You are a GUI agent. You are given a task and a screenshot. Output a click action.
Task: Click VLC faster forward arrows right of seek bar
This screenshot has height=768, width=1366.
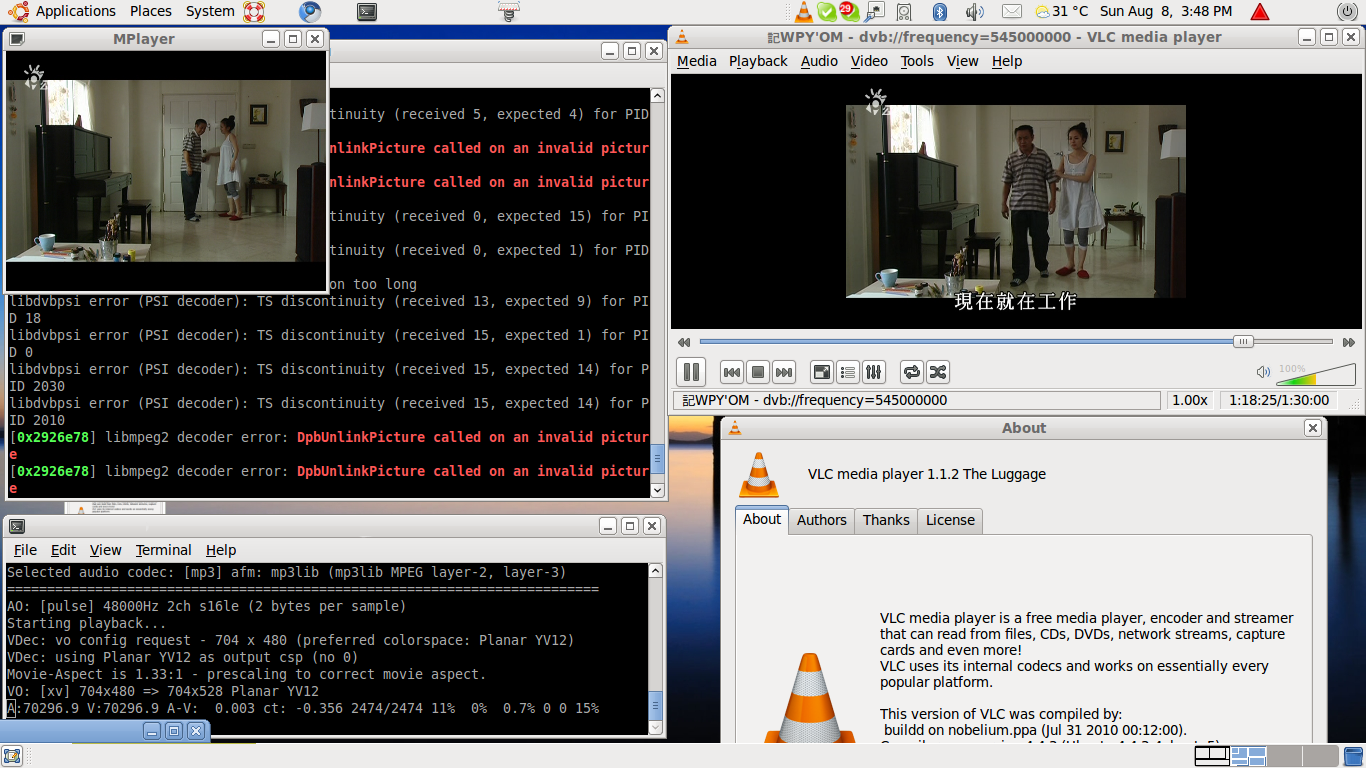click(1349, 342)
